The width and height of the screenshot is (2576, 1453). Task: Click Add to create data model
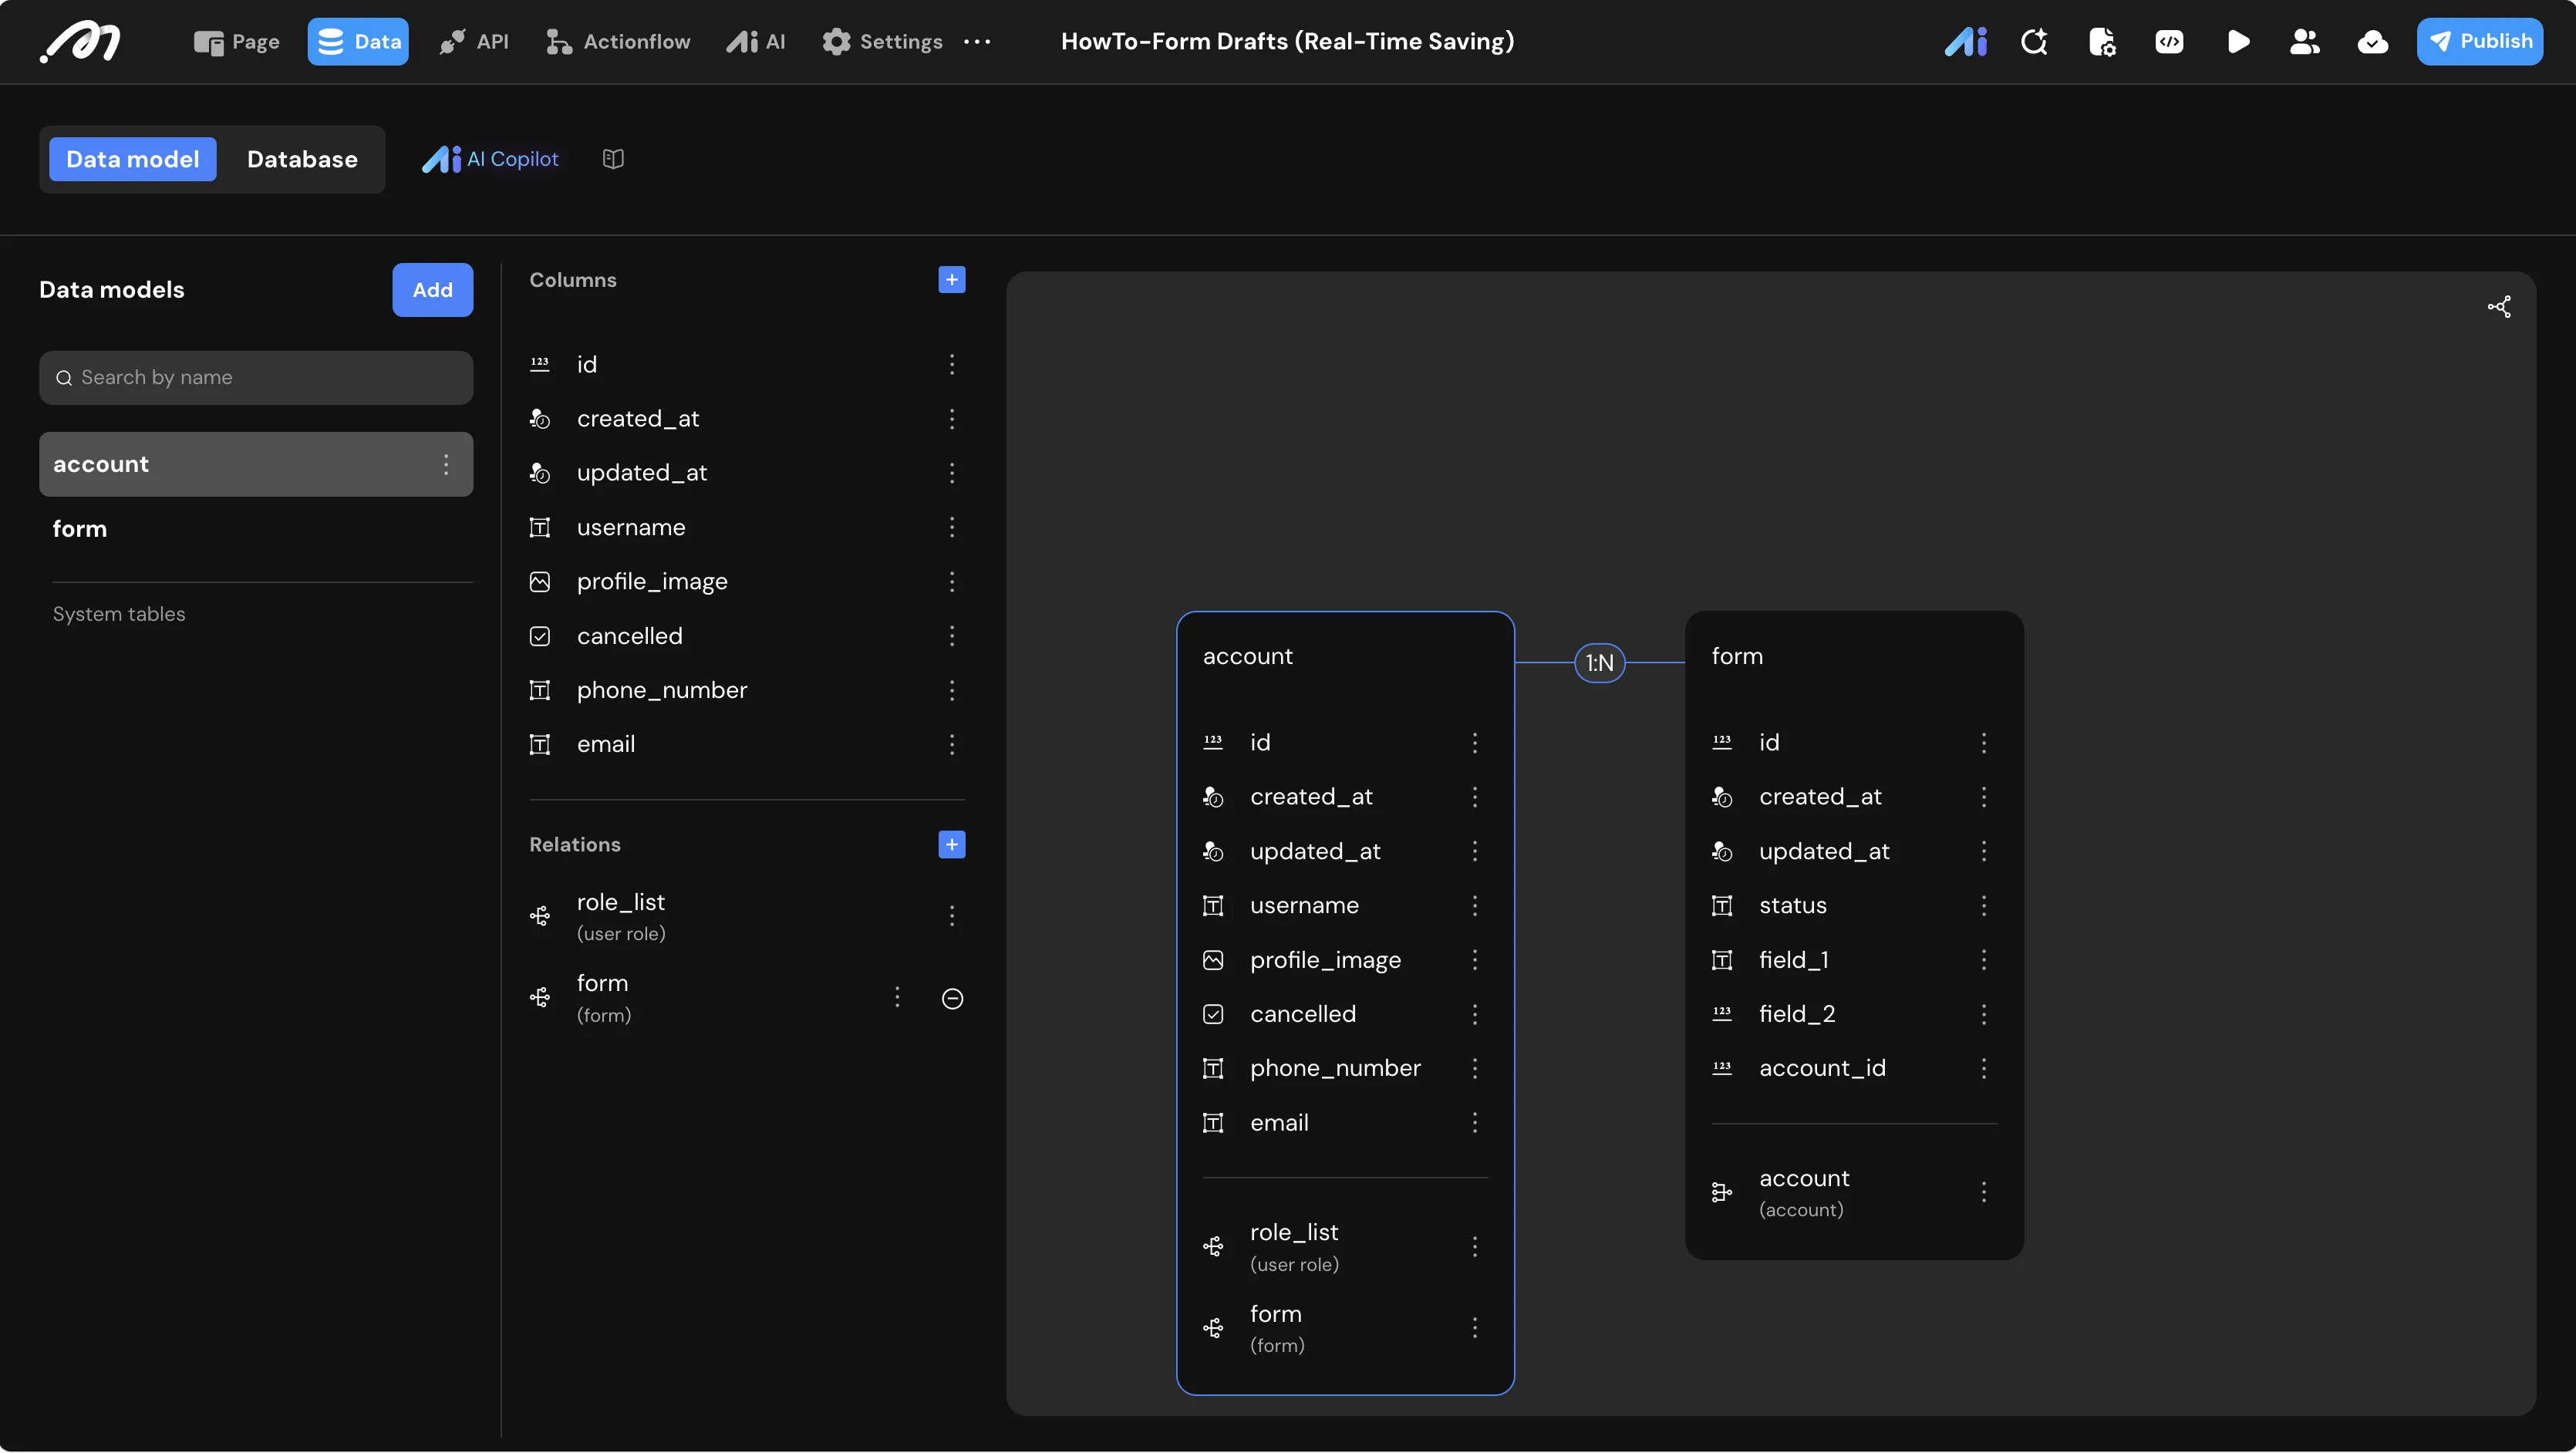click(433, 290)
